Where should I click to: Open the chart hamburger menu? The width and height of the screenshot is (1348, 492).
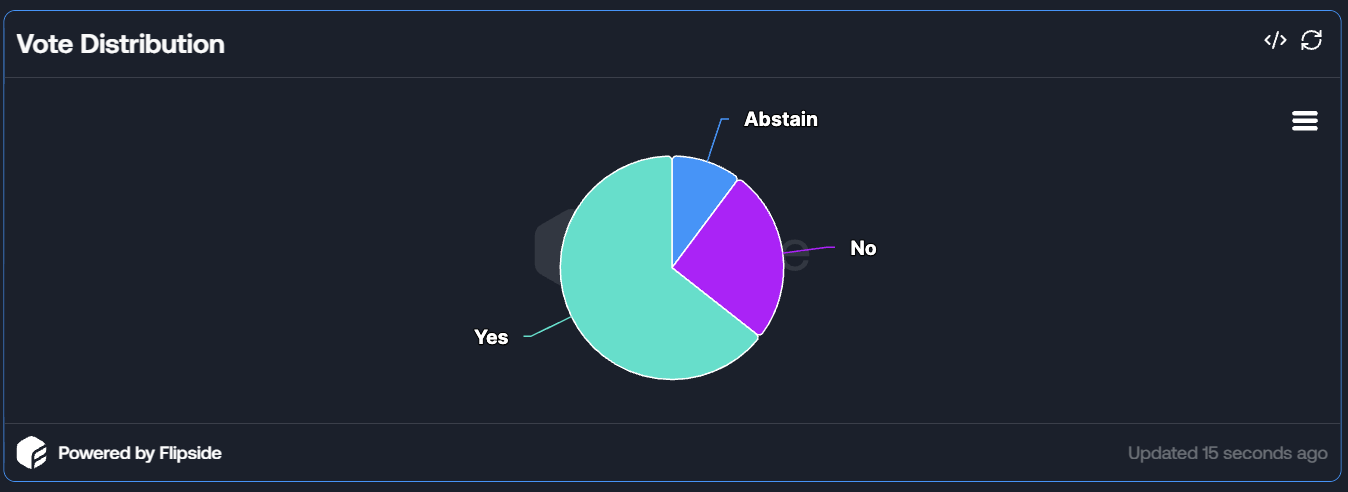tap(1305, 121)
